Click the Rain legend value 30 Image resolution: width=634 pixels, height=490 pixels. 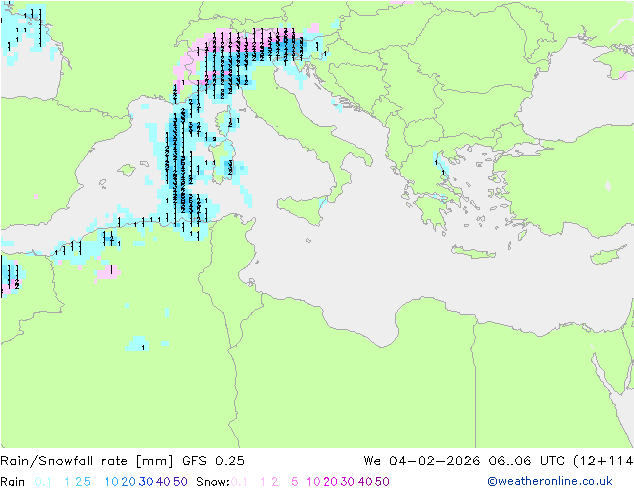[146, 482]
